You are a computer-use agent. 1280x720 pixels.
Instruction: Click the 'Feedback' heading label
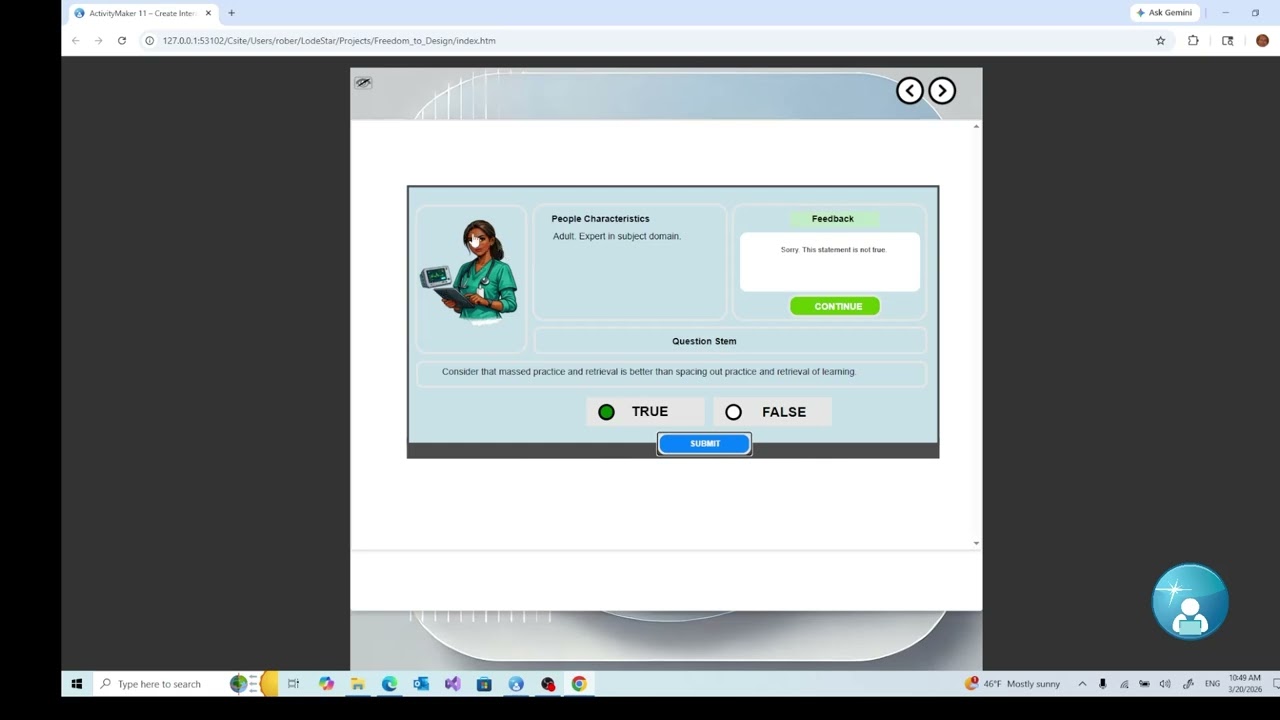click(833, 218)
